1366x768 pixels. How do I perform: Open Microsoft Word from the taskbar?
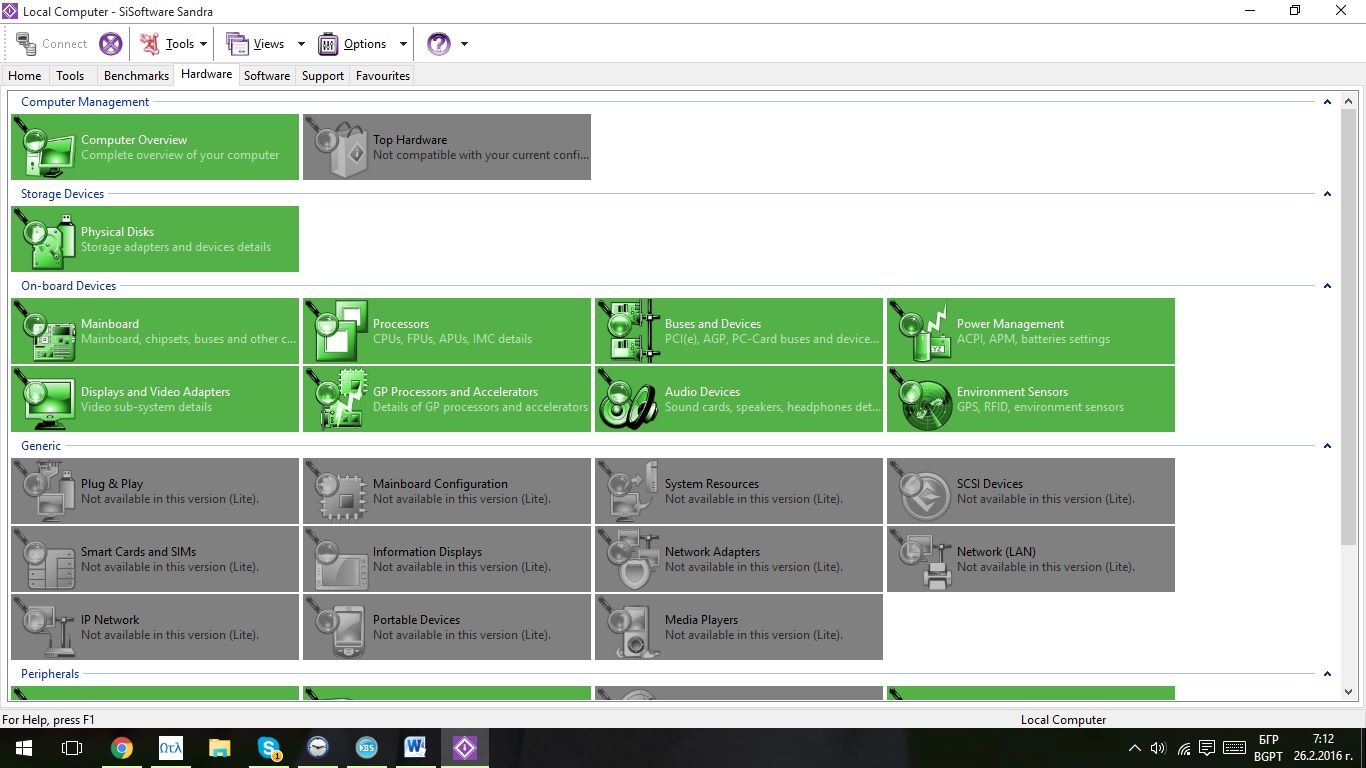[415, 748]
